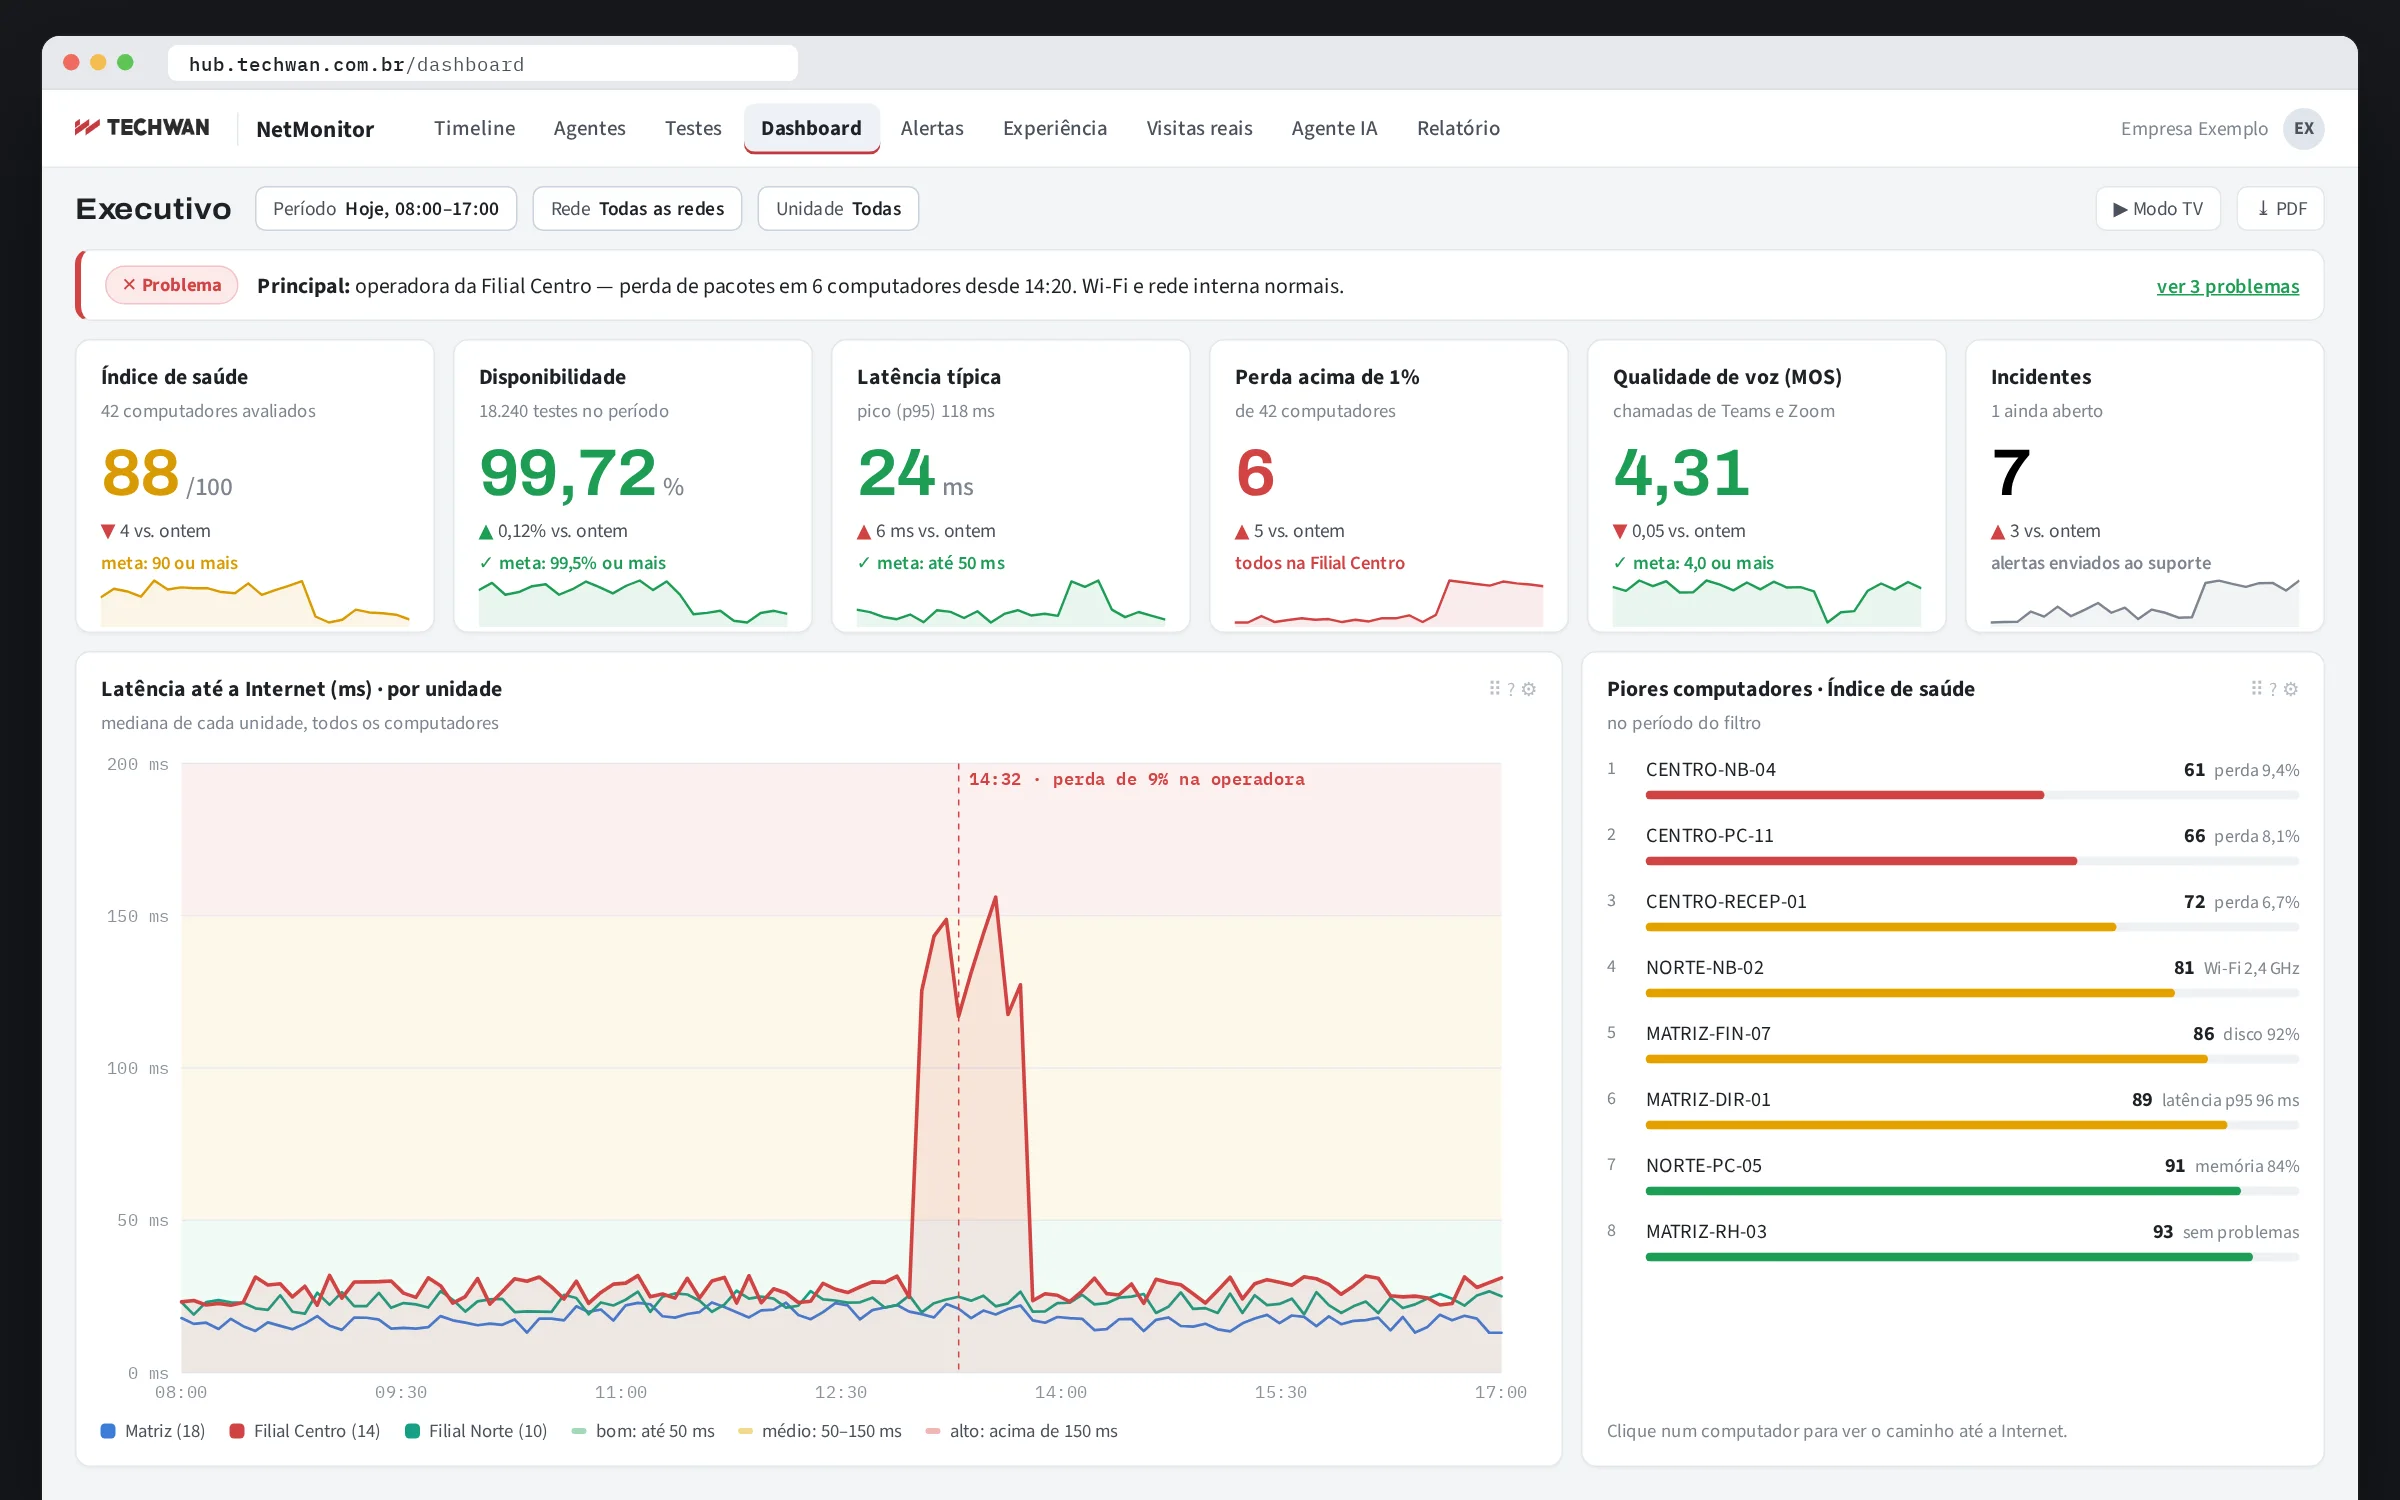This screenshot has height=1500, width=2400.
Task: Open the Índice de saúde card
Action: (255, 486)
